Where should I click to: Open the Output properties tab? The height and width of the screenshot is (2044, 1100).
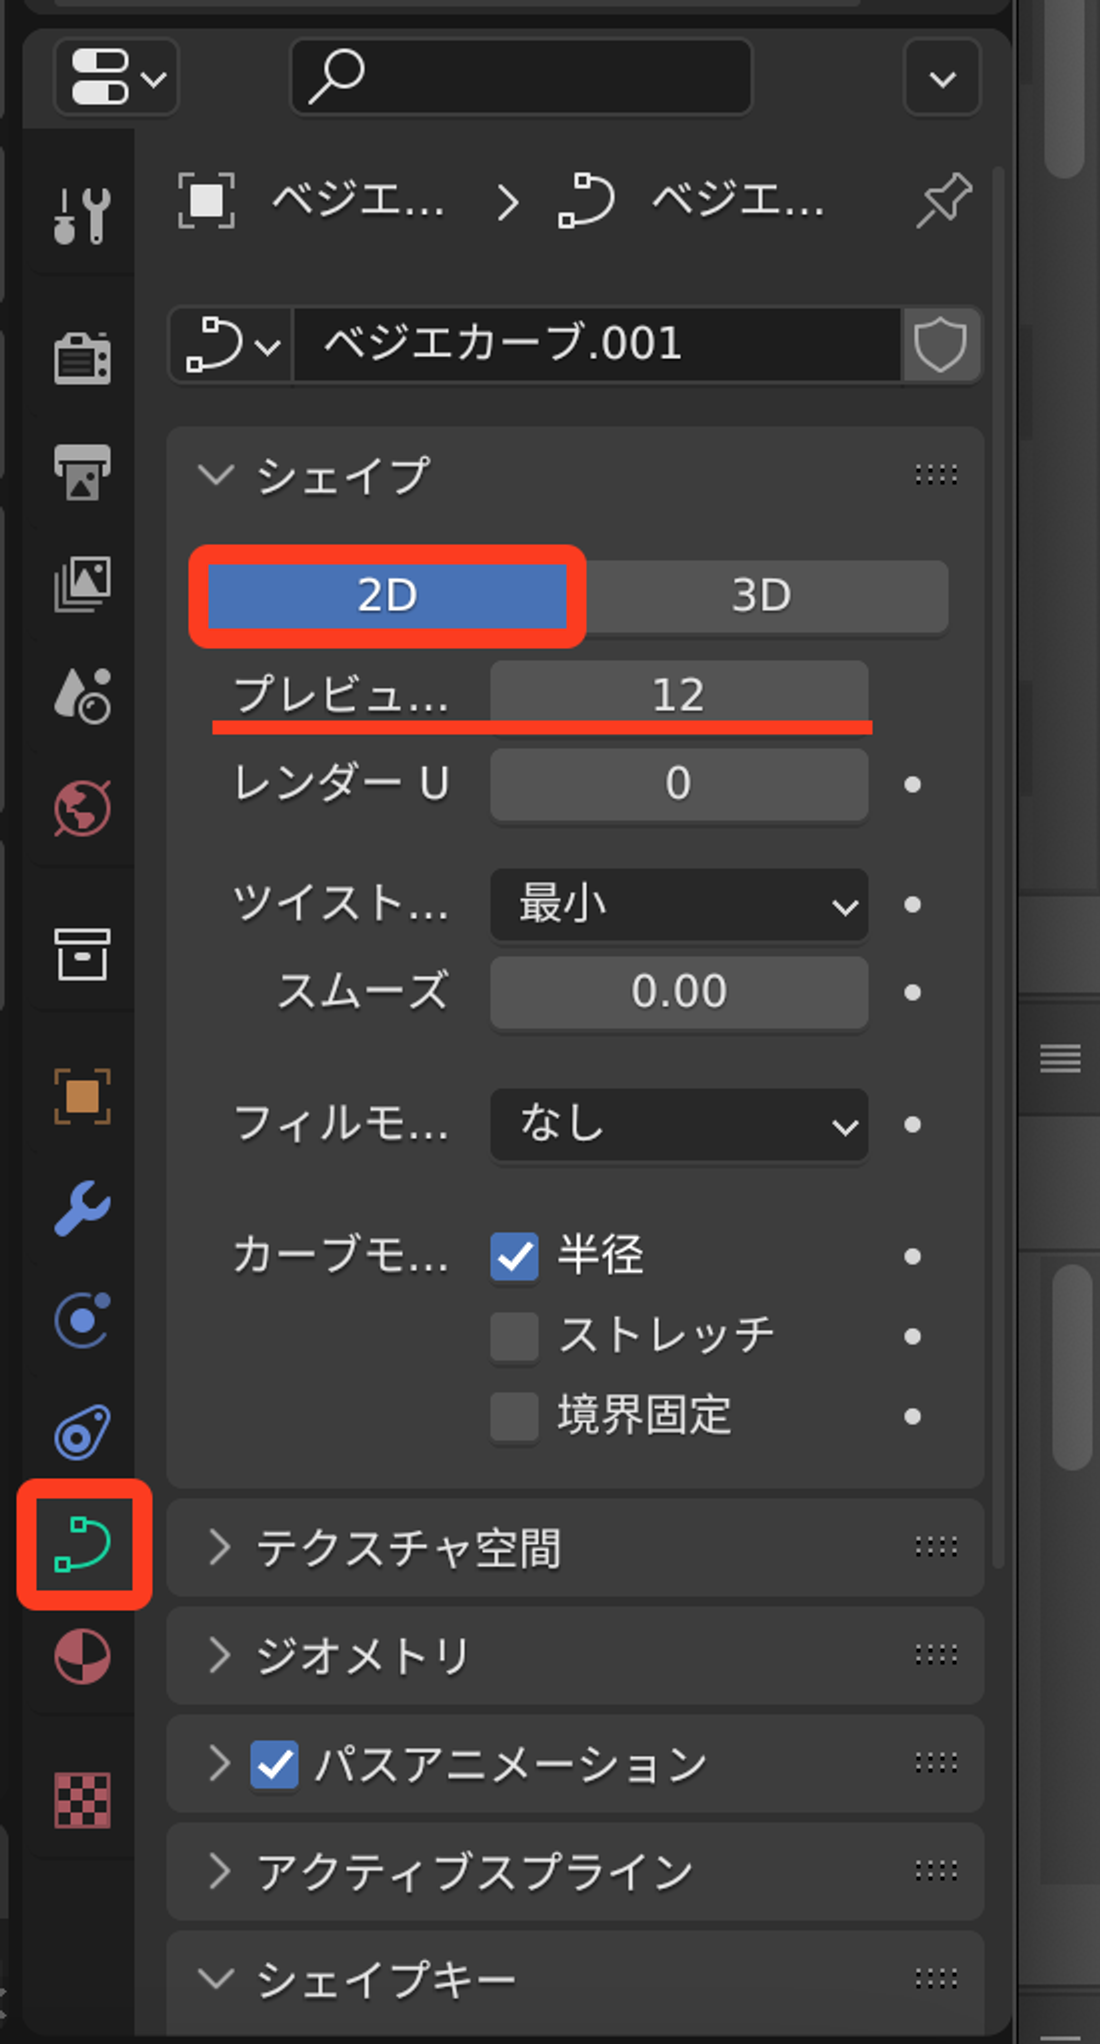(x=82, y=470)
